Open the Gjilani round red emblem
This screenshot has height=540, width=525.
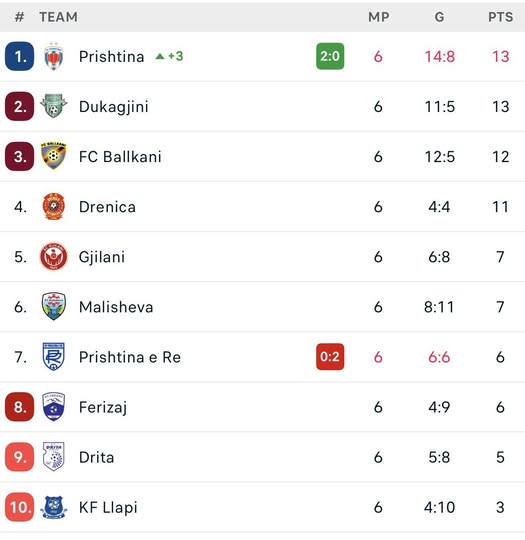click(53, 257)
